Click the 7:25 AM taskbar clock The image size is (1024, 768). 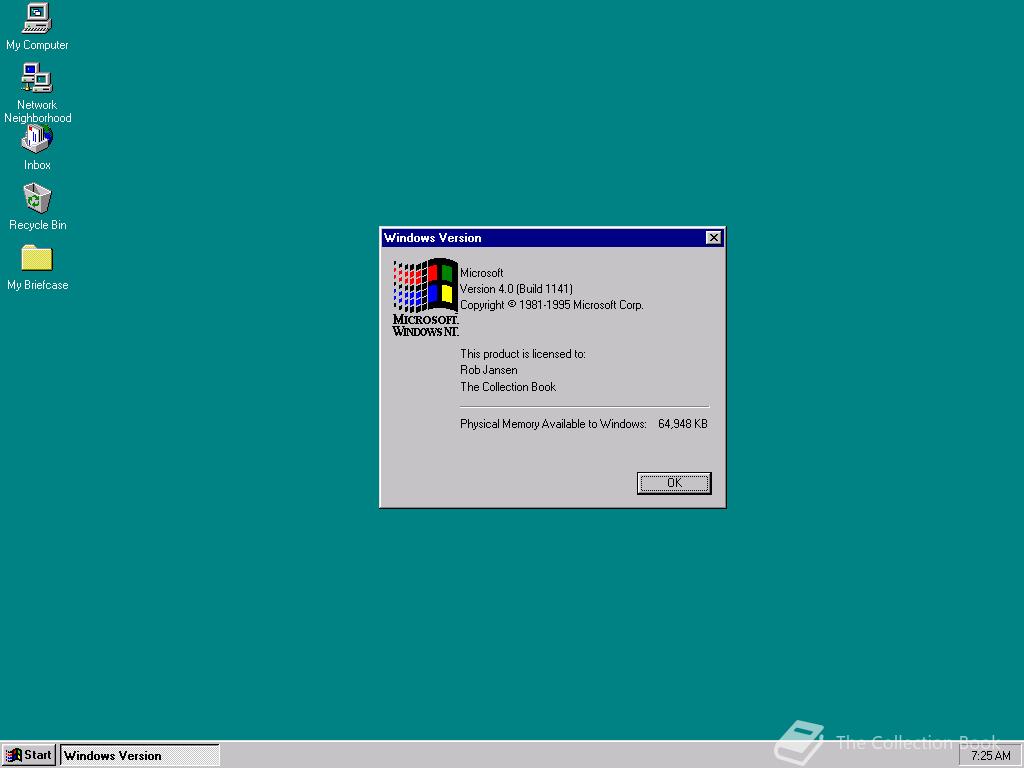click(x=990, y=756)
